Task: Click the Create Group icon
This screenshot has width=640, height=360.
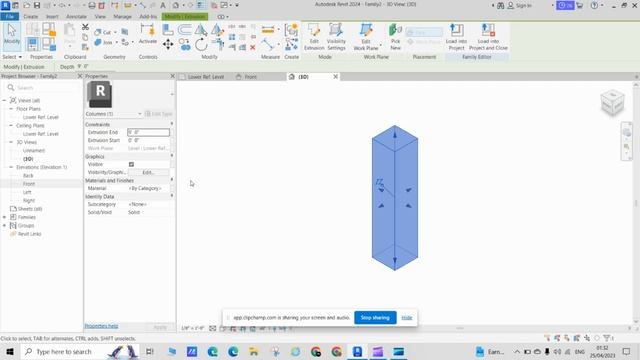Action: (x=291, y=30)
